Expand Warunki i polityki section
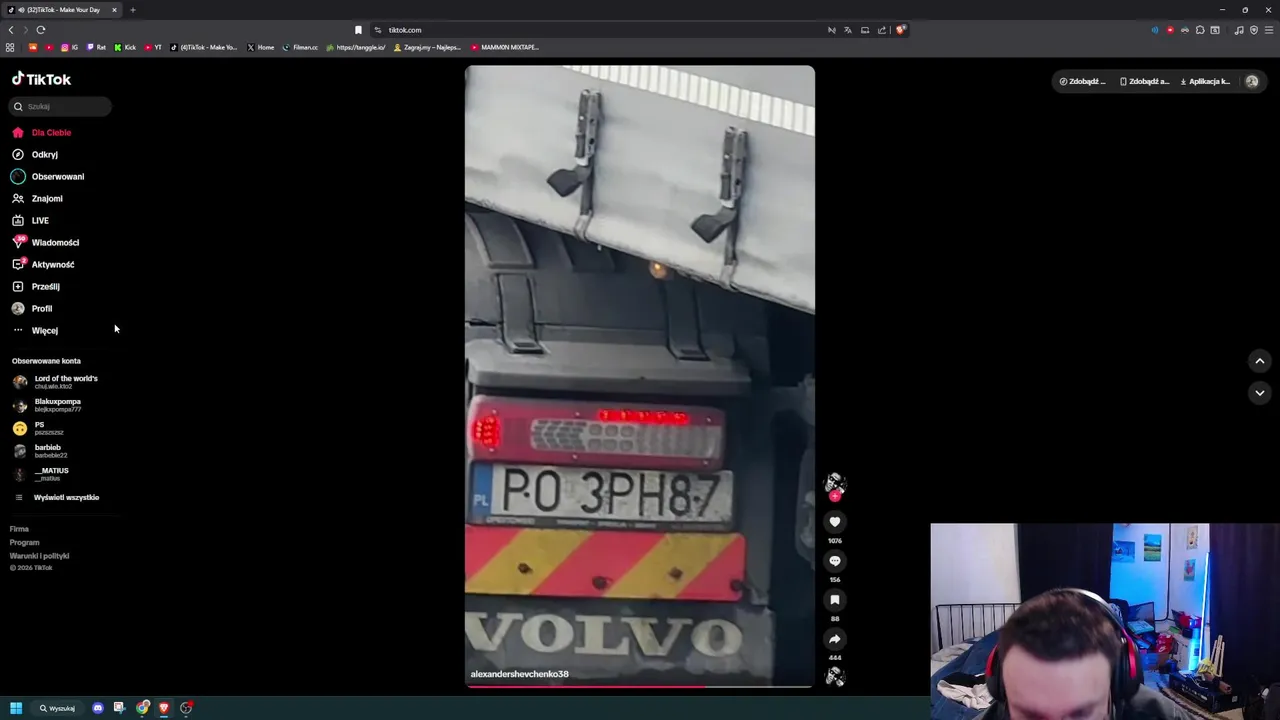Screen dimensions: 1280x720 click(39, 556)
